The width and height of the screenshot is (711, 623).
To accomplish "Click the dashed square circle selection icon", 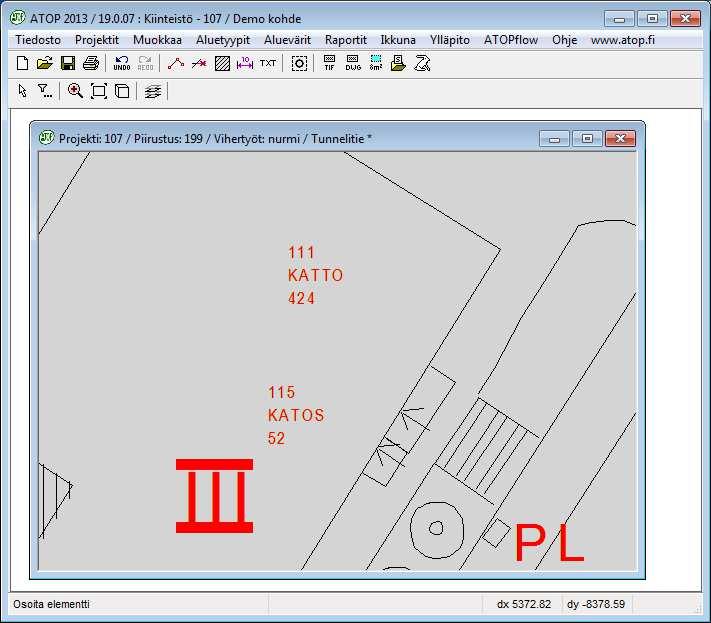I will coord(299,63).
